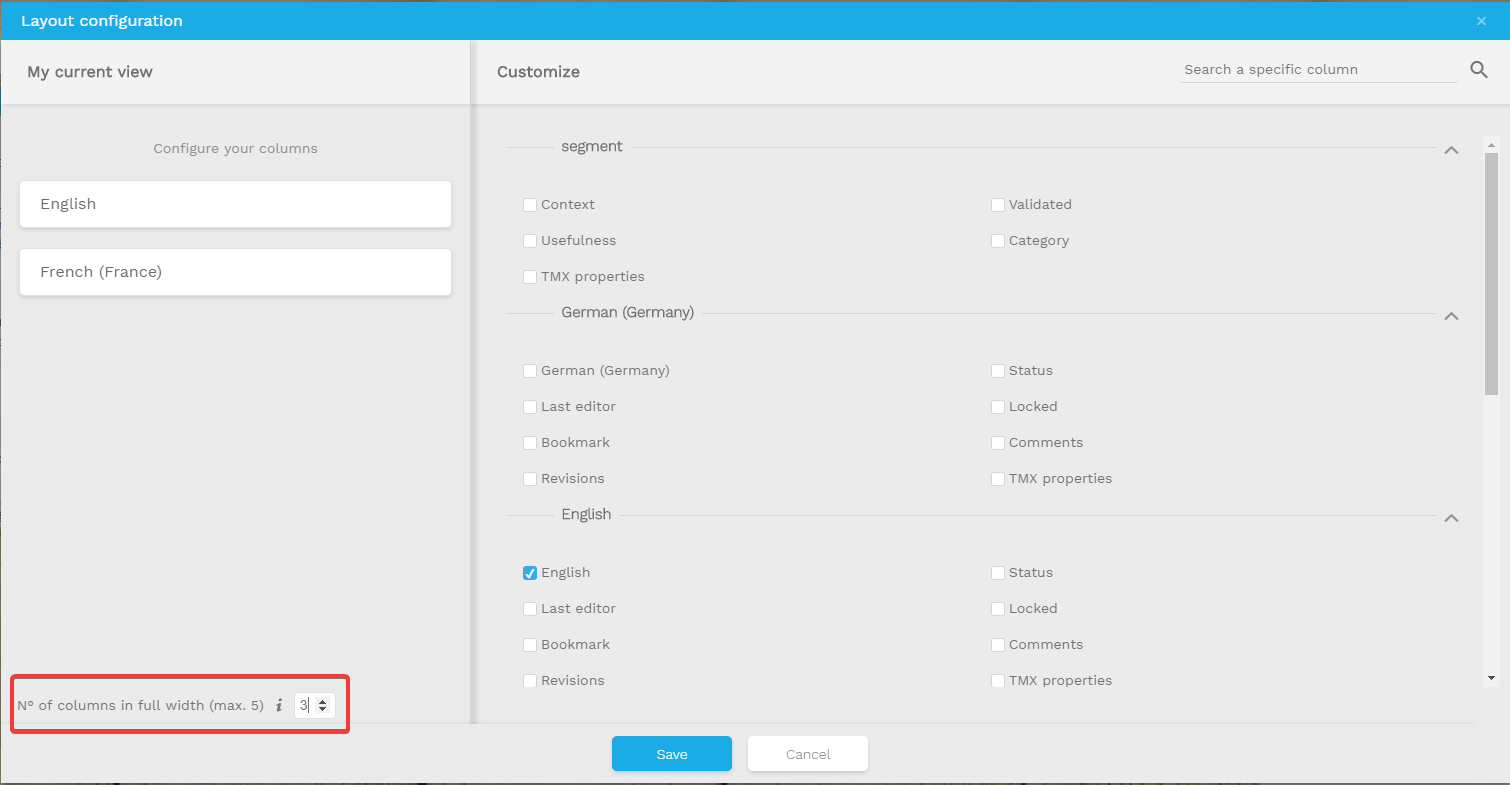Uncheck the English column checkbox
Screen dimensions: 1510x785
pyautogui.click(x=530, y=573)
